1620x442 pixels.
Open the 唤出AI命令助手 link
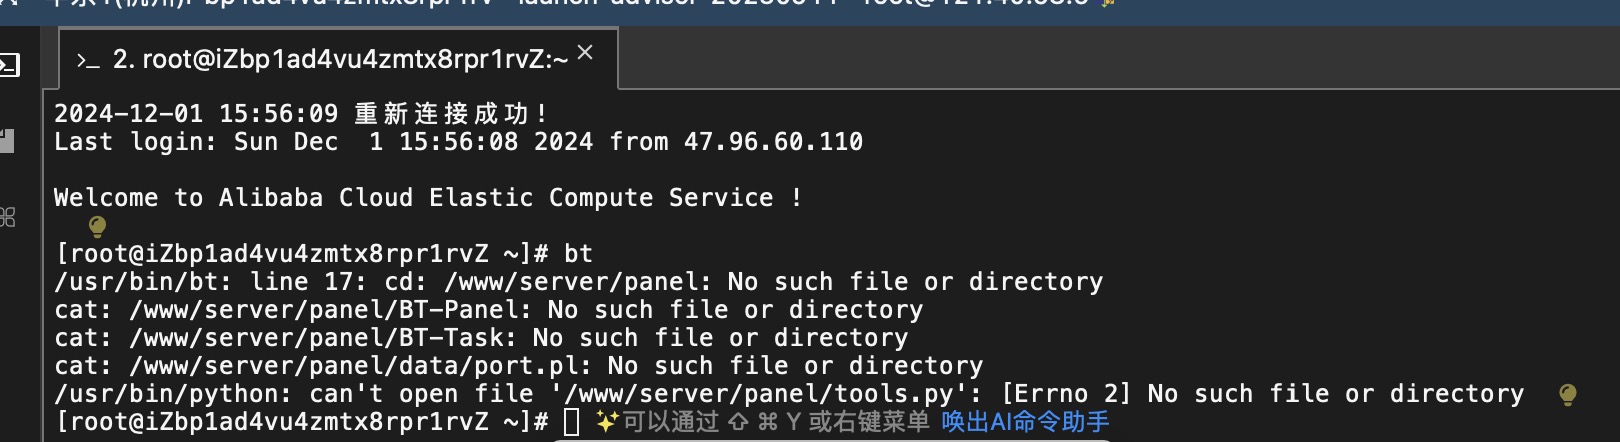click(1025, 422)
